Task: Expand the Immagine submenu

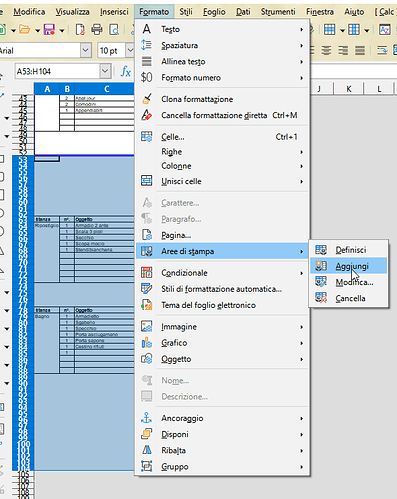Action: coord(222,327)
